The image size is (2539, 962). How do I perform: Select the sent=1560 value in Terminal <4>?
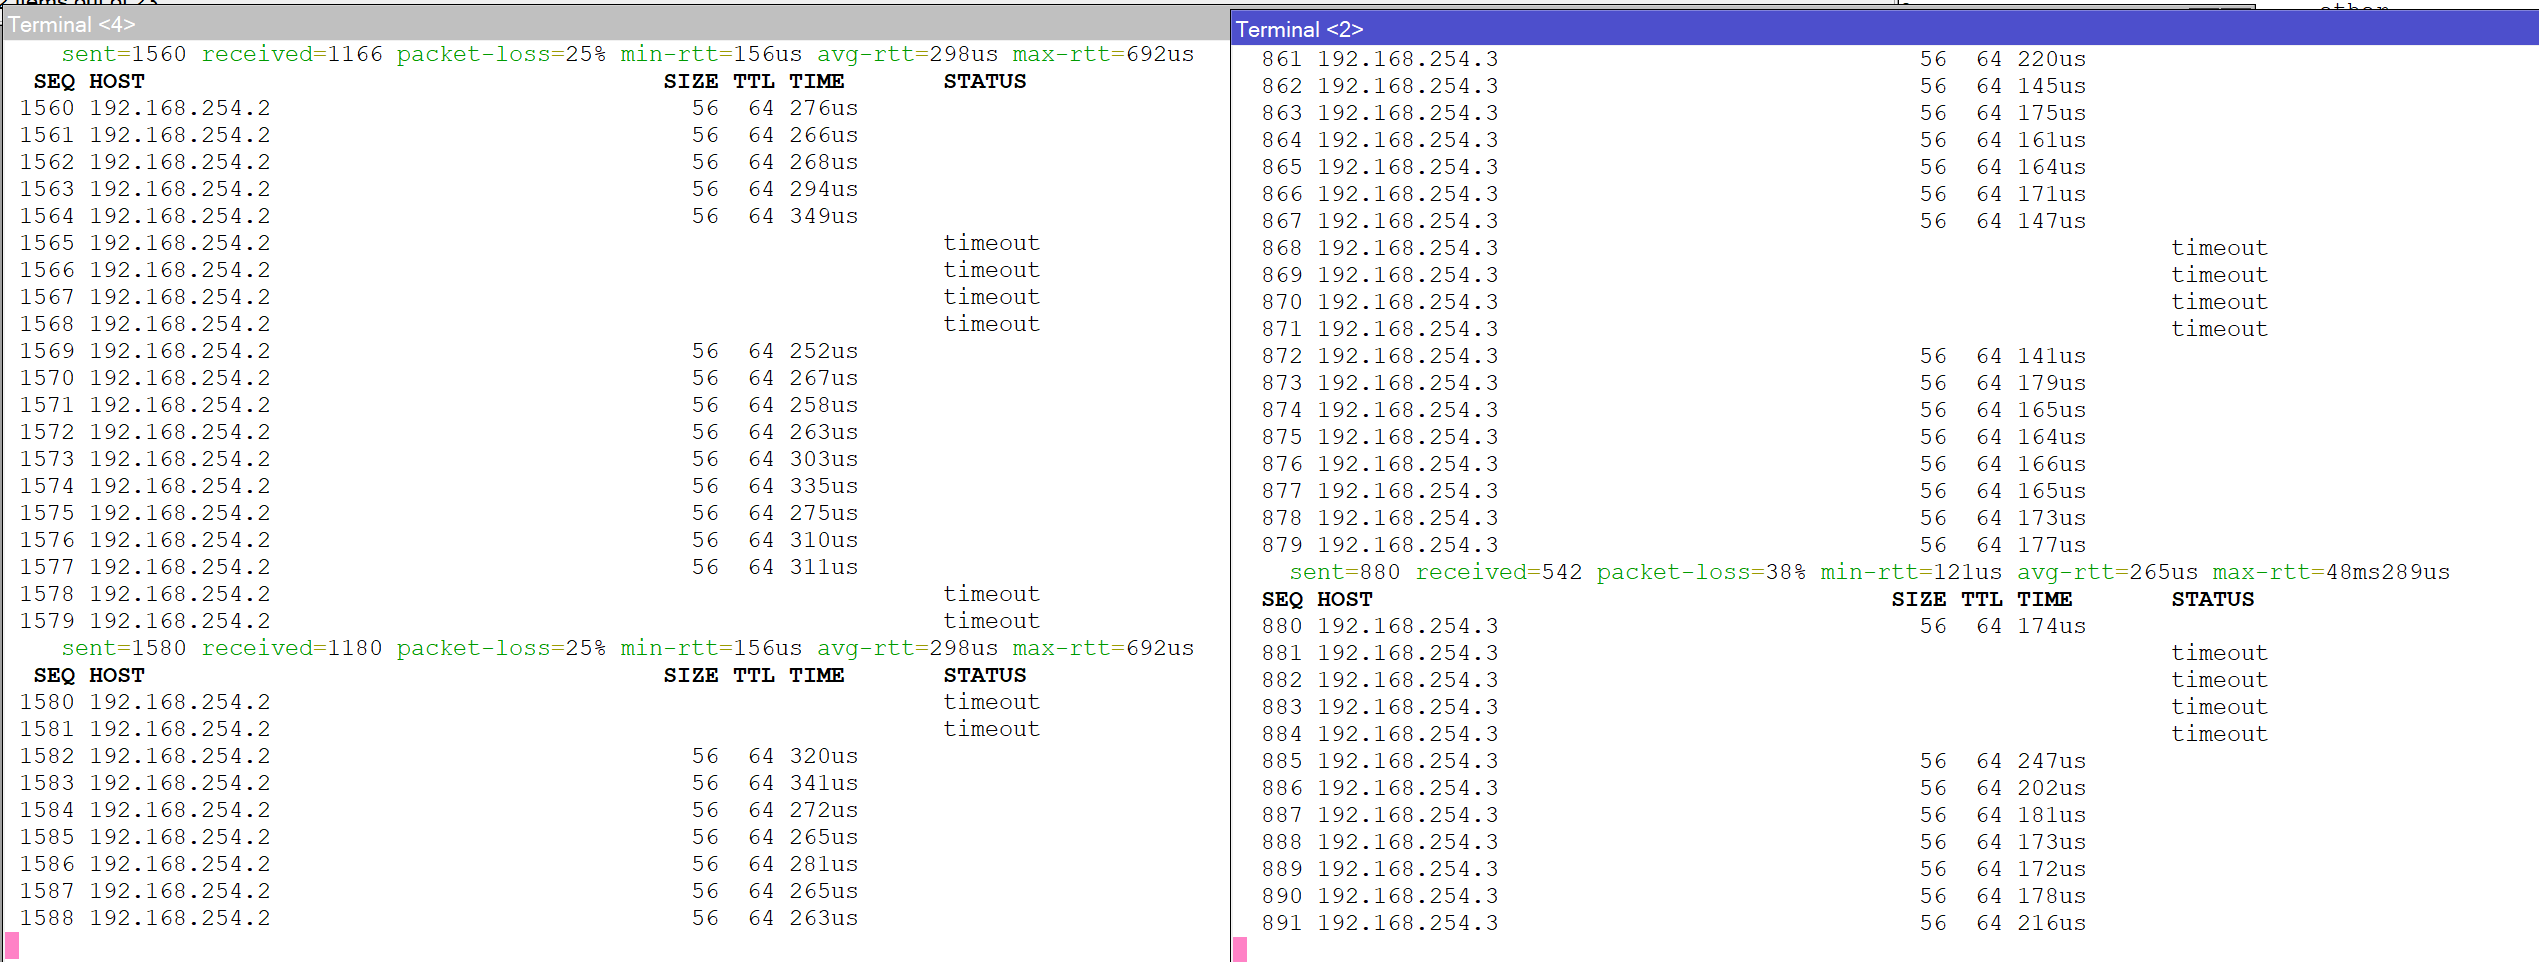click(x=124, y=54)
